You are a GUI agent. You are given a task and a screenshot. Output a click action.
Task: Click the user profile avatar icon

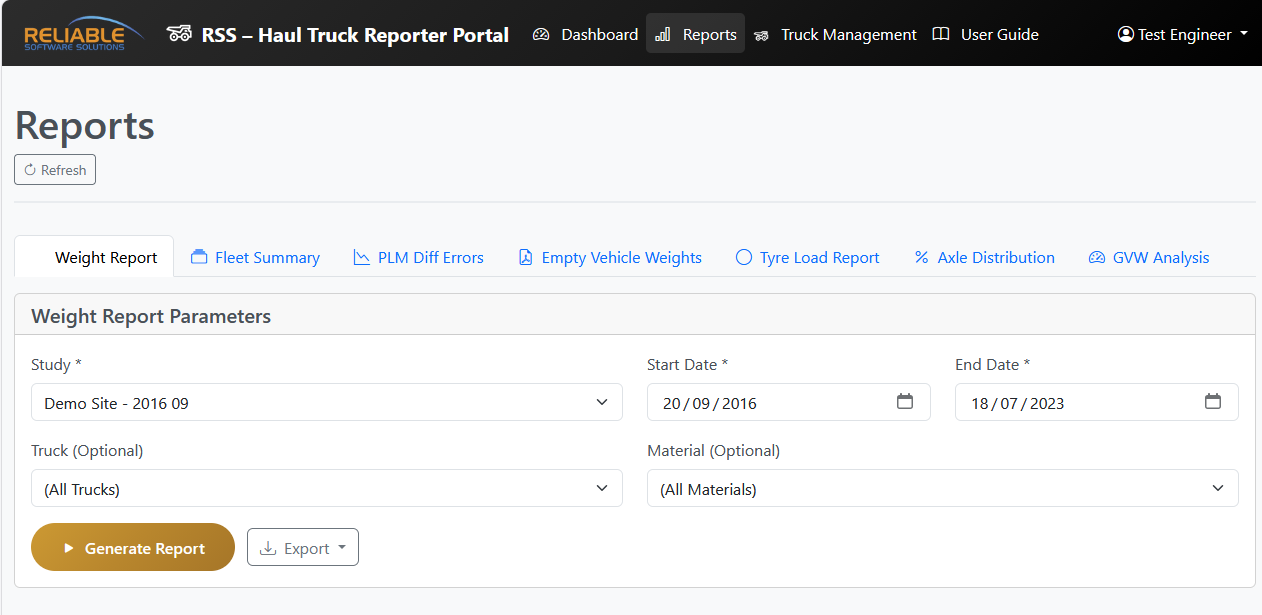click(1125, 34)
